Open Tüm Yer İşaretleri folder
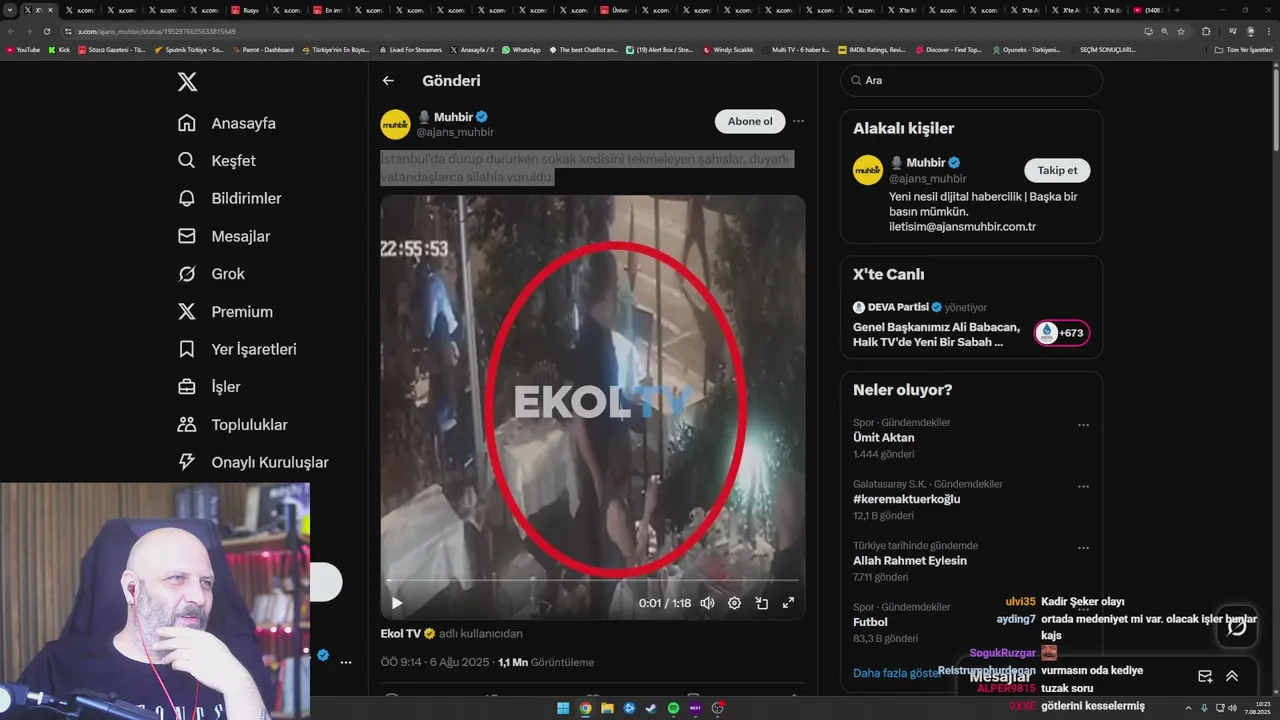Image resolution: width=1280 pixels, height=720 pixels. pyautogui.click(x=1243, y=49)
